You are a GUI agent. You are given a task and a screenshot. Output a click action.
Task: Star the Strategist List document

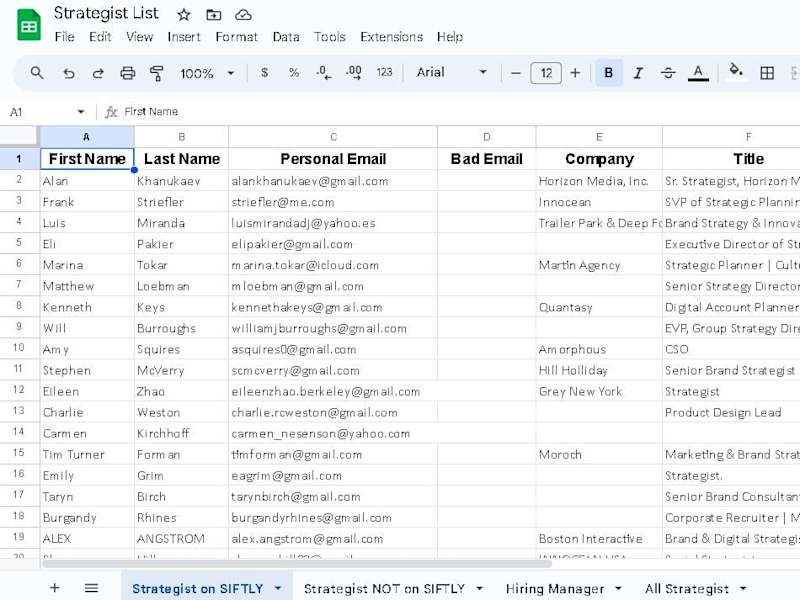point(184,15)
